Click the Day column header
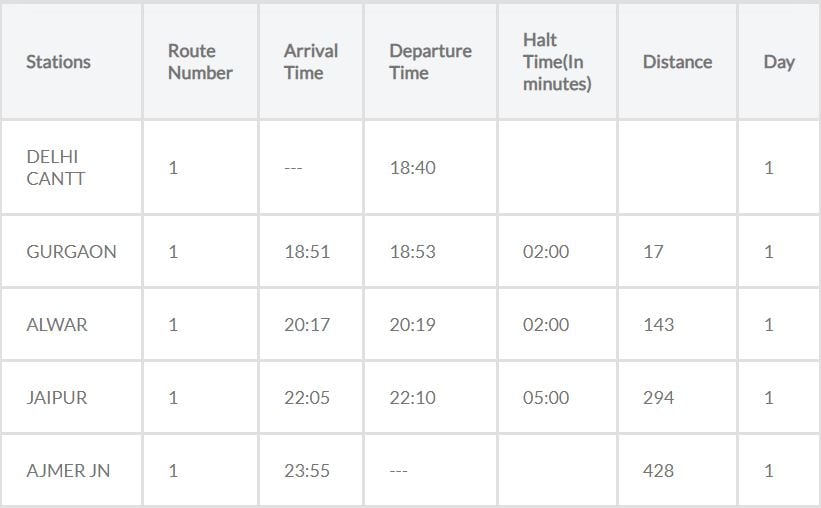The width and height of the screenshot is (821, 508). click(779, 62)
